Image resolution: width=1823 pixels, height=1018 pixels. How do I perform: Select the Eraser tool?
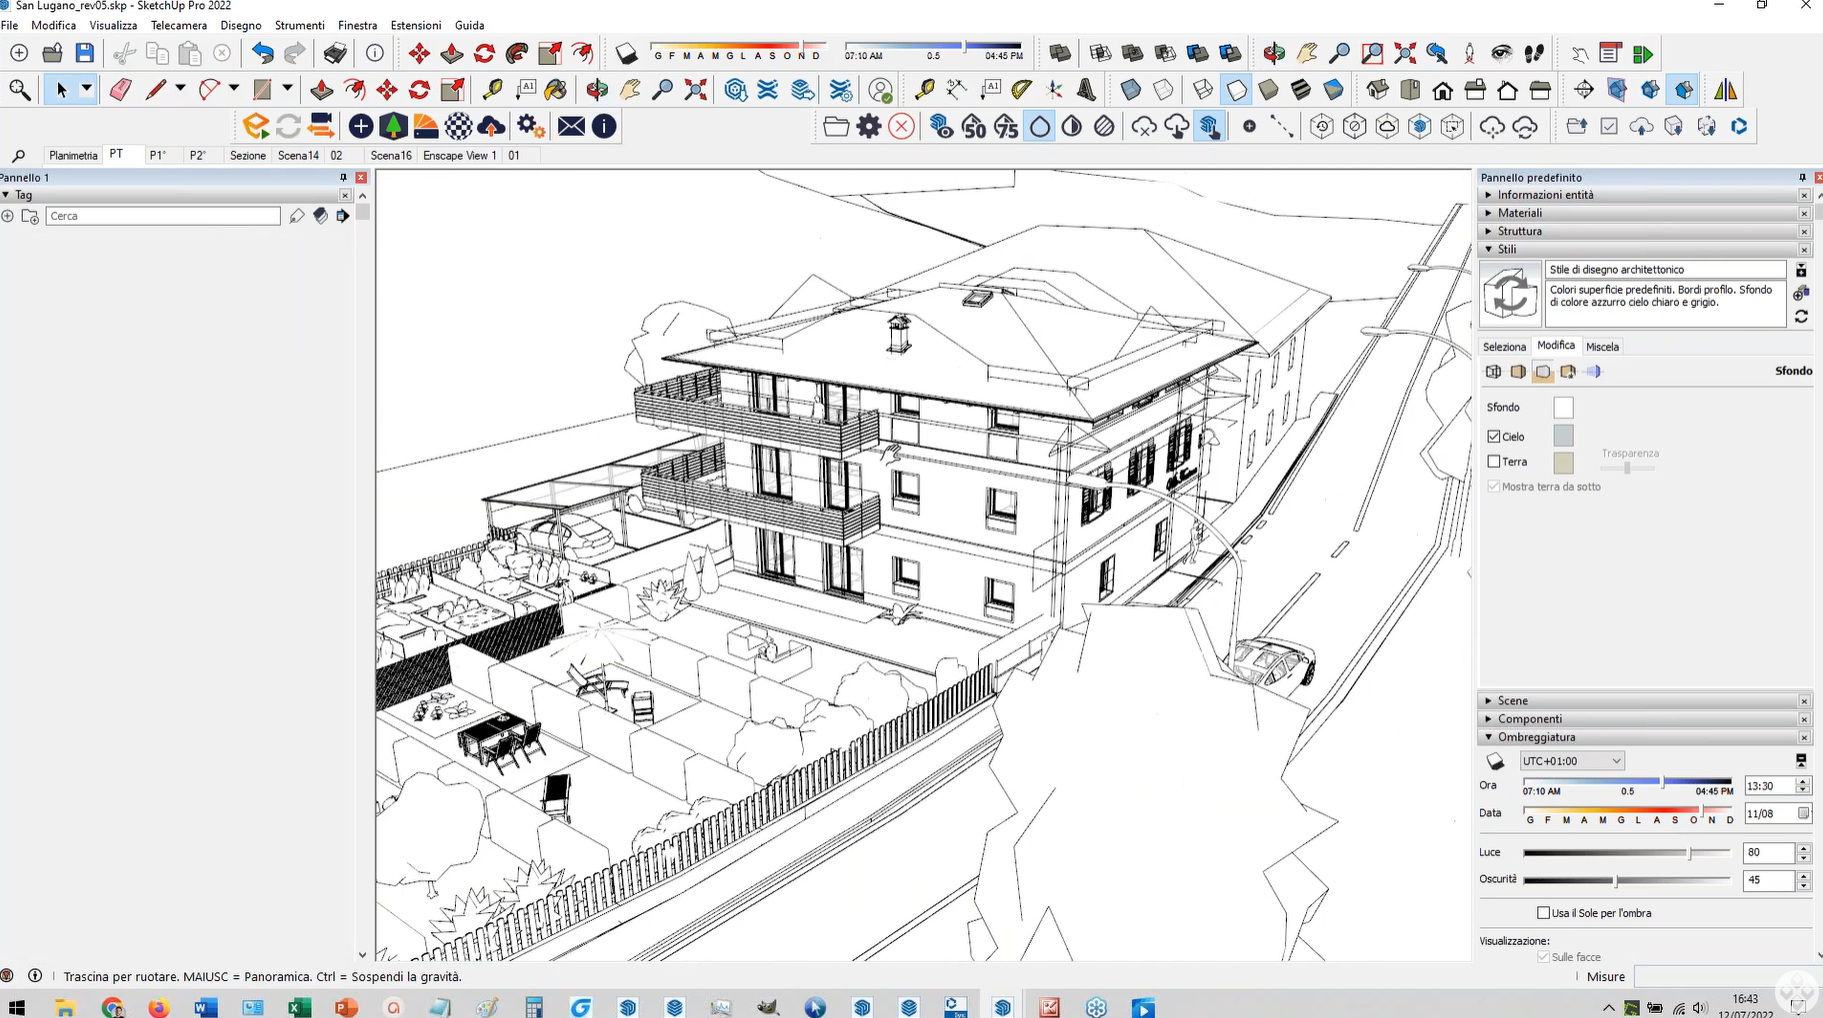tap(120, 90)
